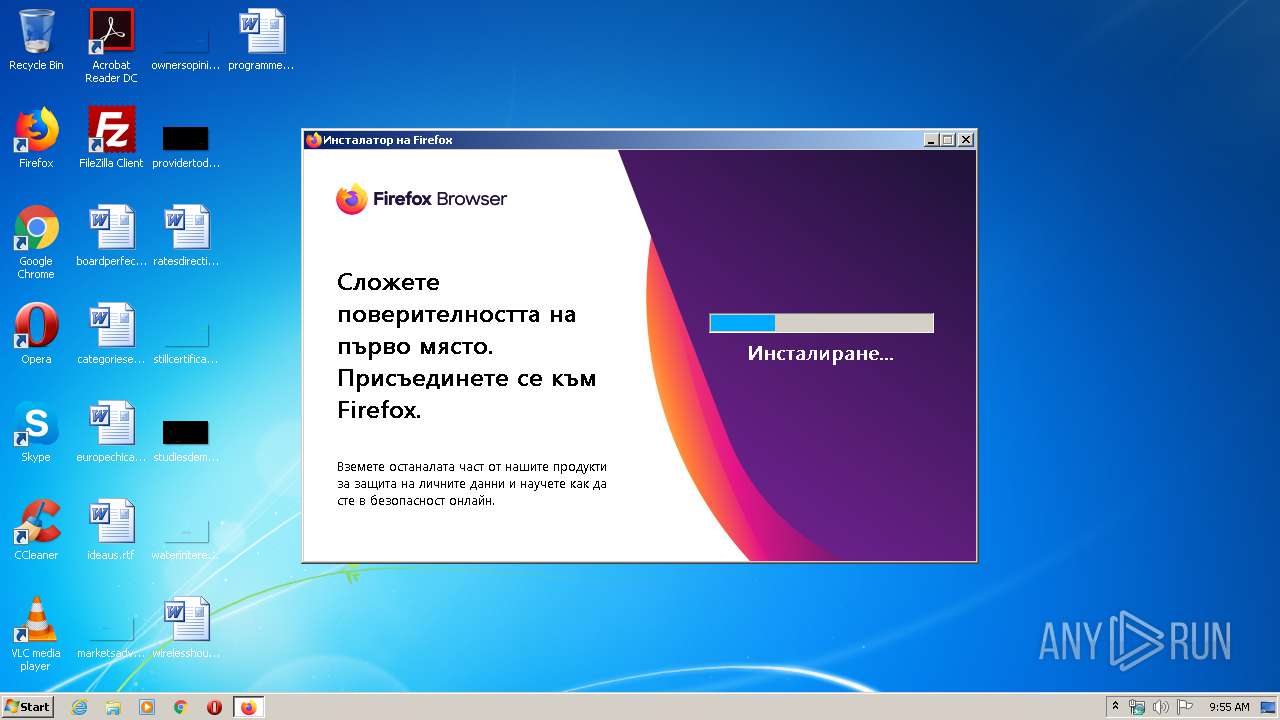This screenshot has width=1280, height=720.
Task: Launch Google Chrome desktop shortcut
Action: [x=36, y=242]
